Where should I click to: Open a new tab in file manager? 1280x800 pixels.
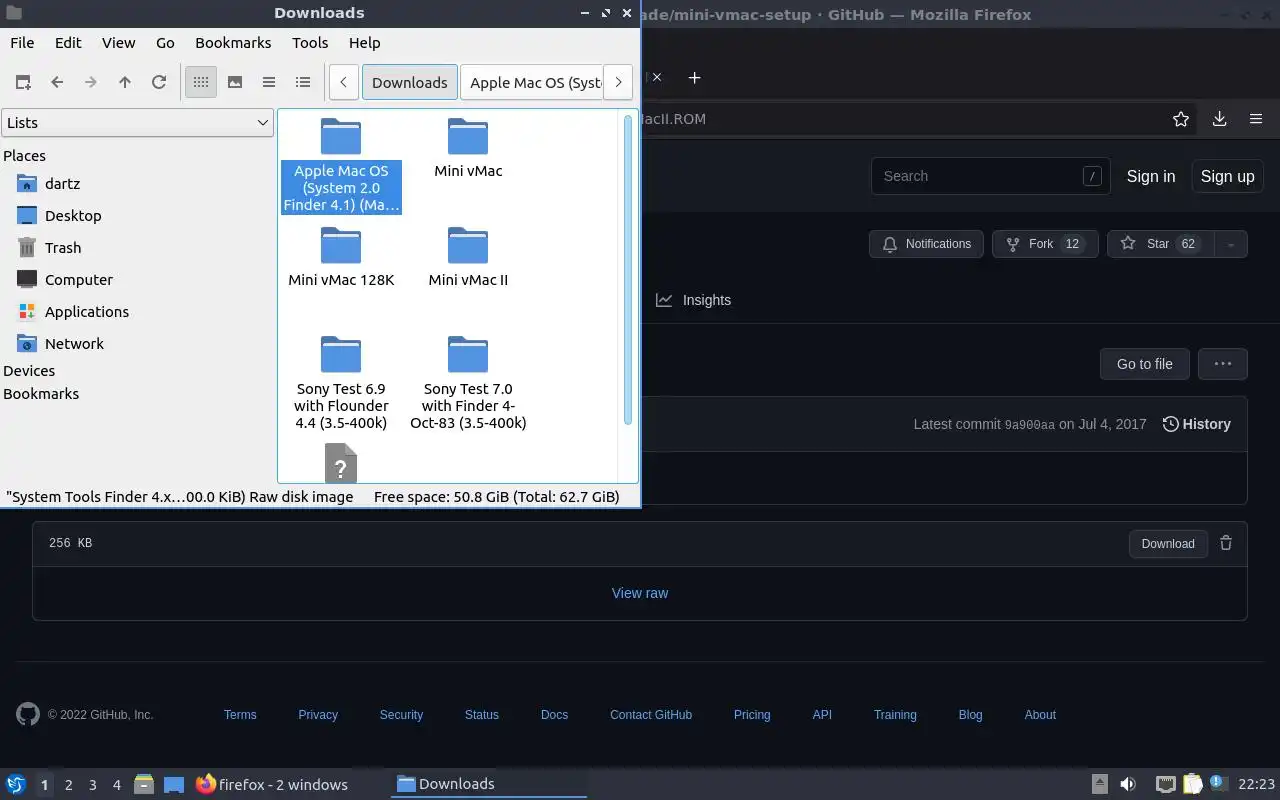click(x=23, y=82)
